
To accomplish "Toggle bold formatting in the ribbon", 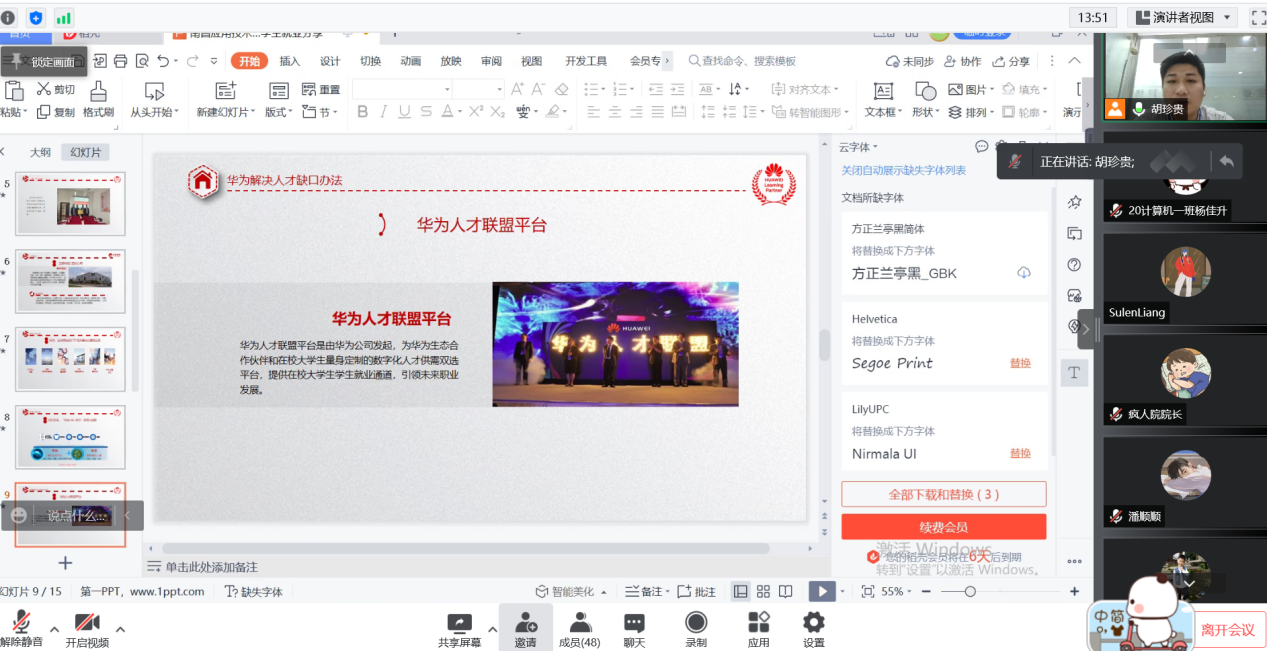I will pos(362,112).
